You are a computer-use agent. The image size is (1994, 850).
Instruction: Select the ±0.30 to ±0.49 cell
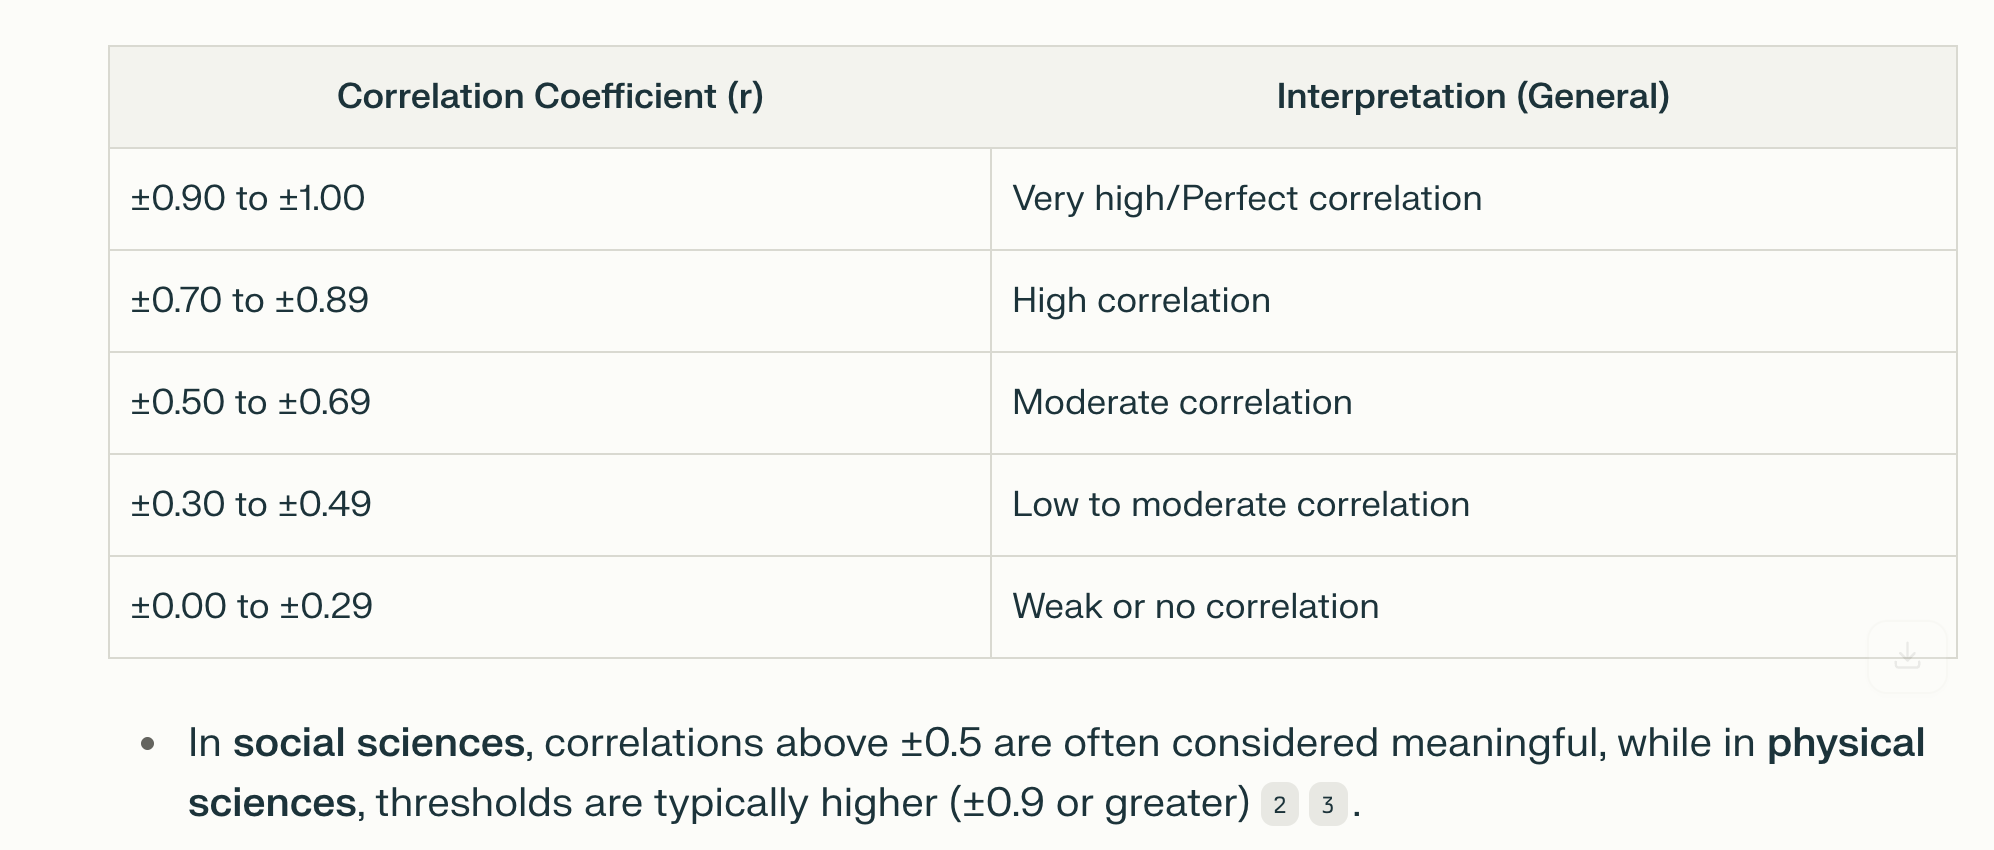pos(550,505)
